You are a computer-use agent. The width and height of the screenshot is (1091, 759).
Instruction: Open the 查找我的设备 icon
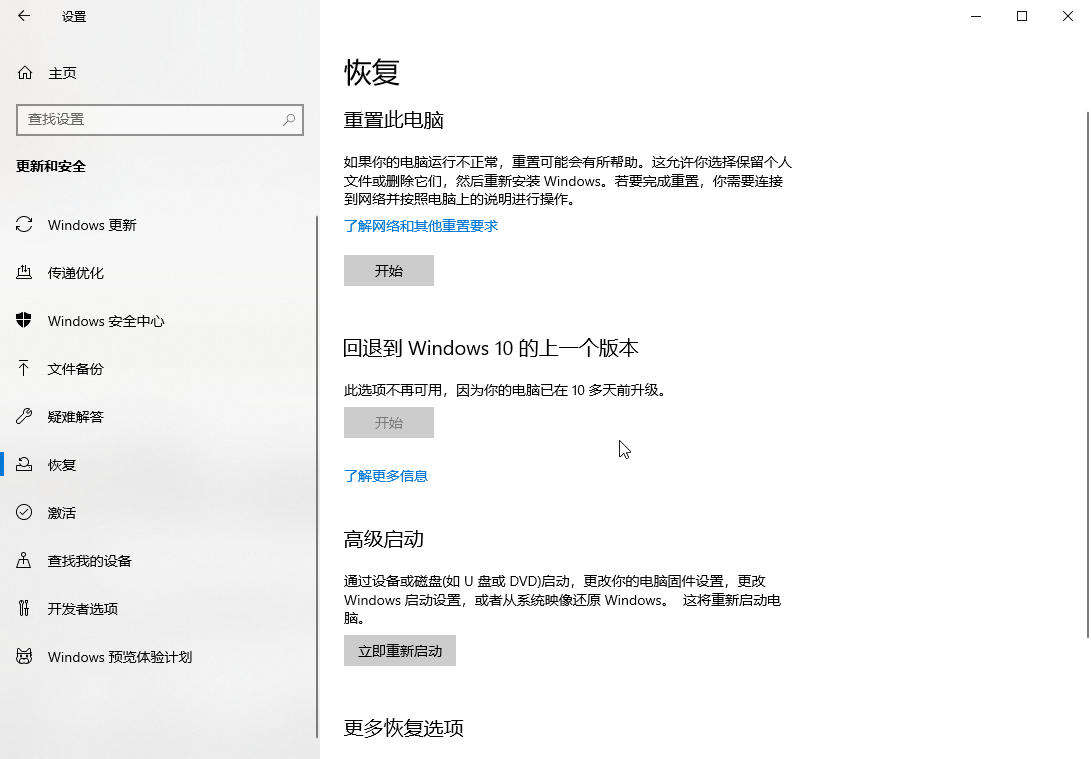coord(24,561)
